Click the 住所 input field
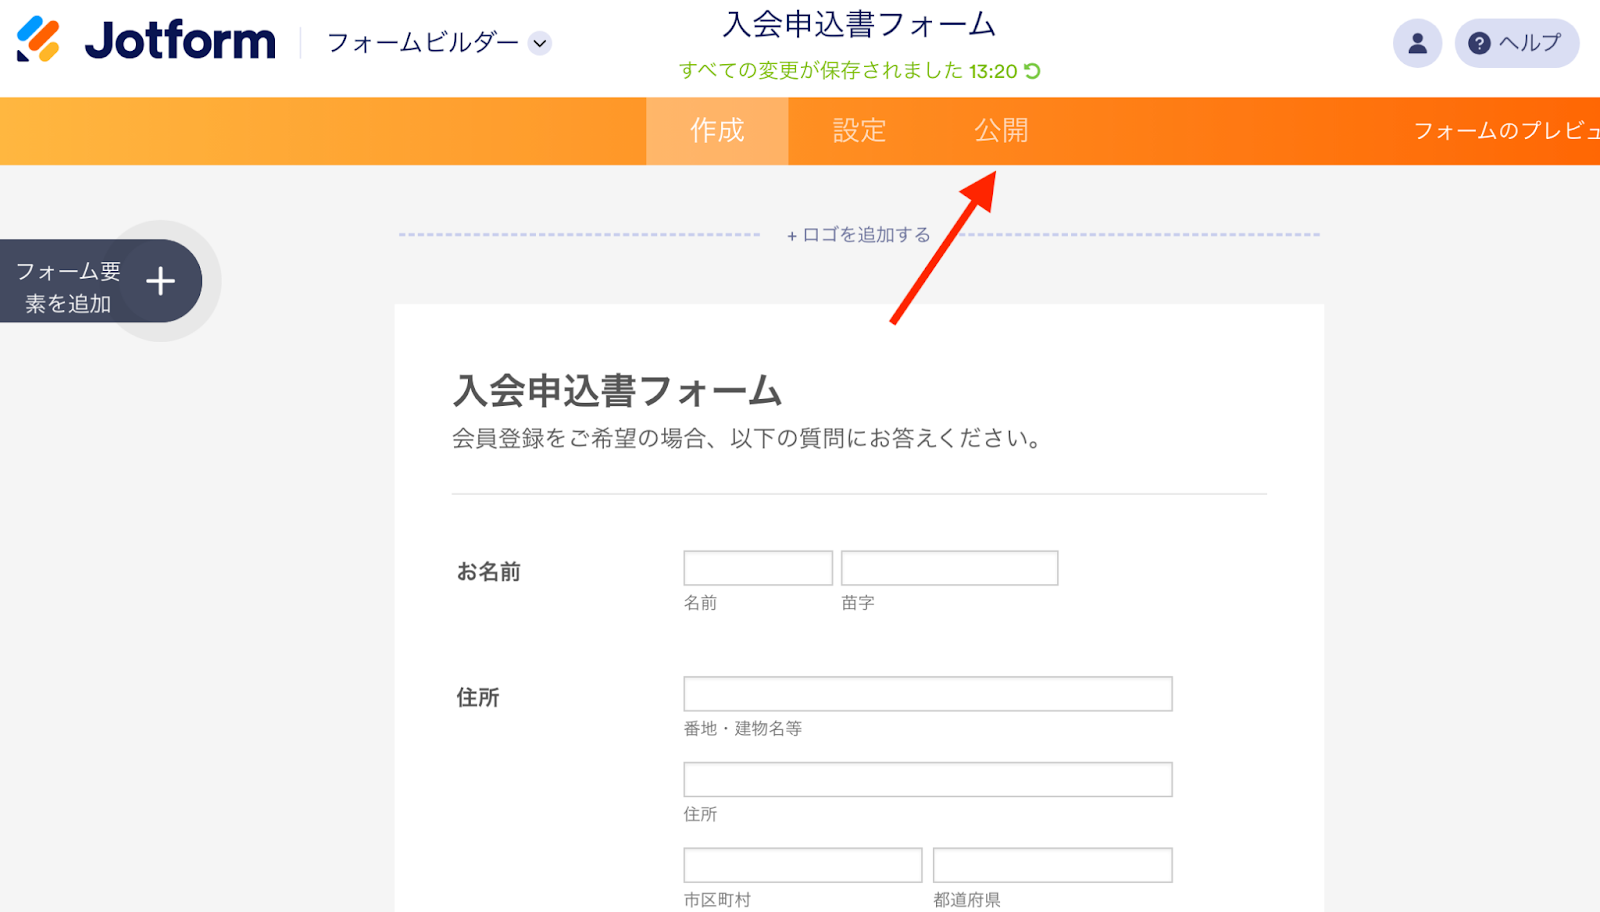The image size is (1600, 912). tap(927, 779)
